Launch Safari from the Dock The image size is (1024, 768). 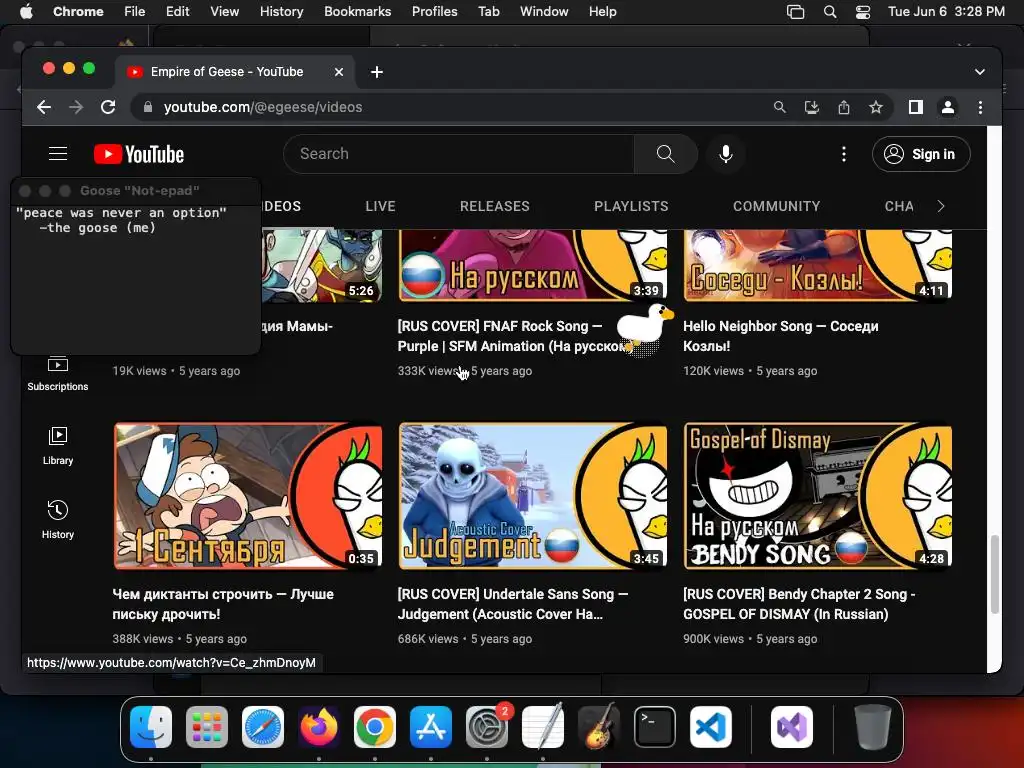coord(263,727)
